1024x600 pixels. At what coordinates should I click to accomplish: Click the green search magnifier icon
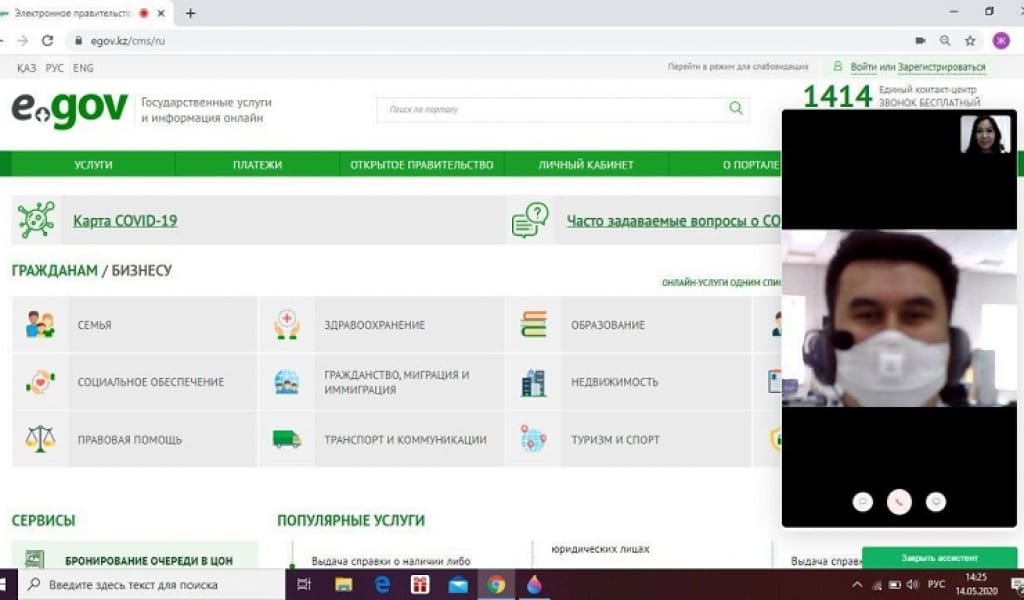pos(735,108)
